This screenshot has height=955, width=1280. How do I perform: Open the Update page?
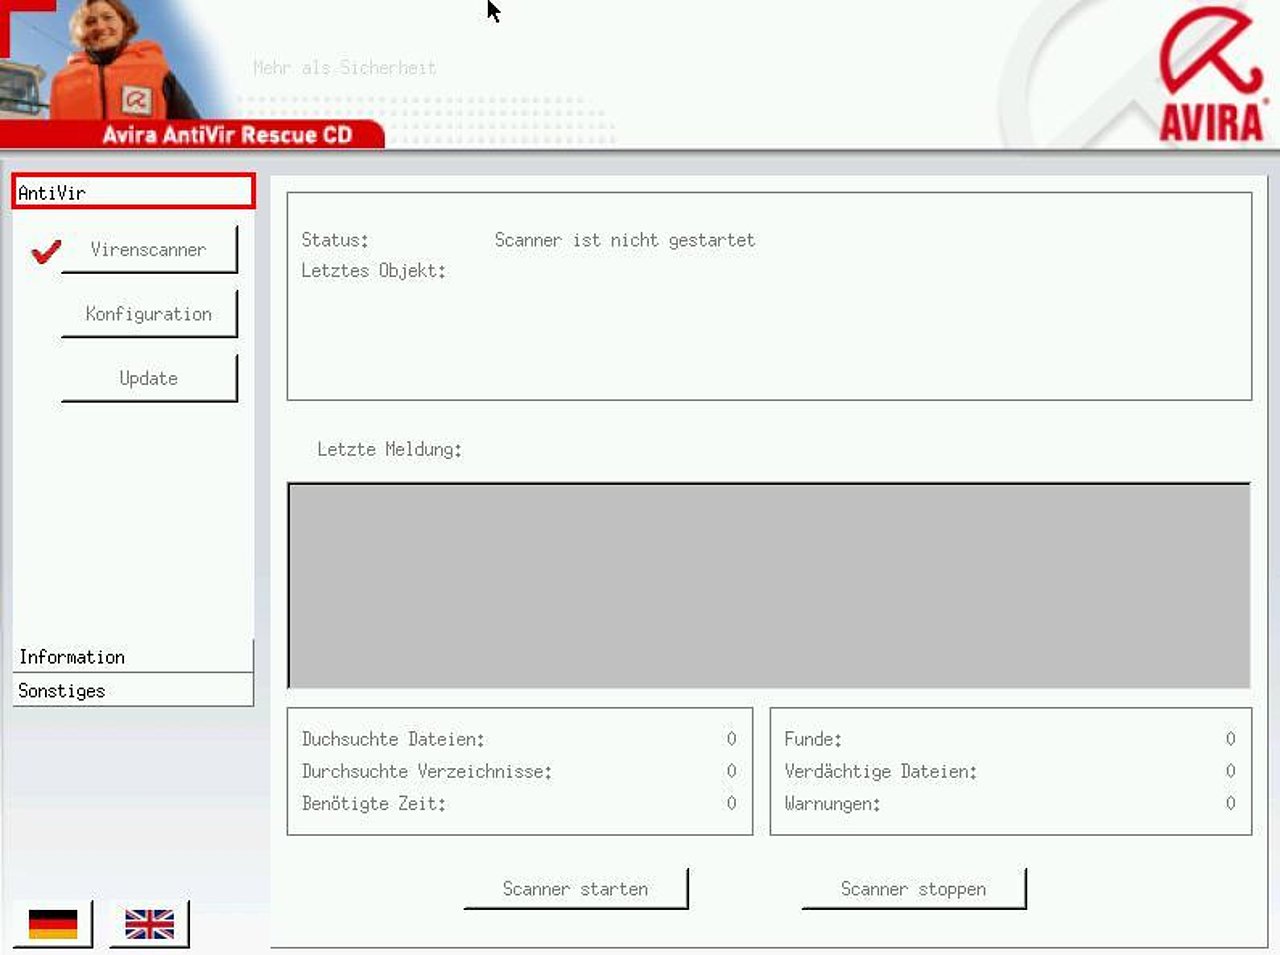click(149, 378)
